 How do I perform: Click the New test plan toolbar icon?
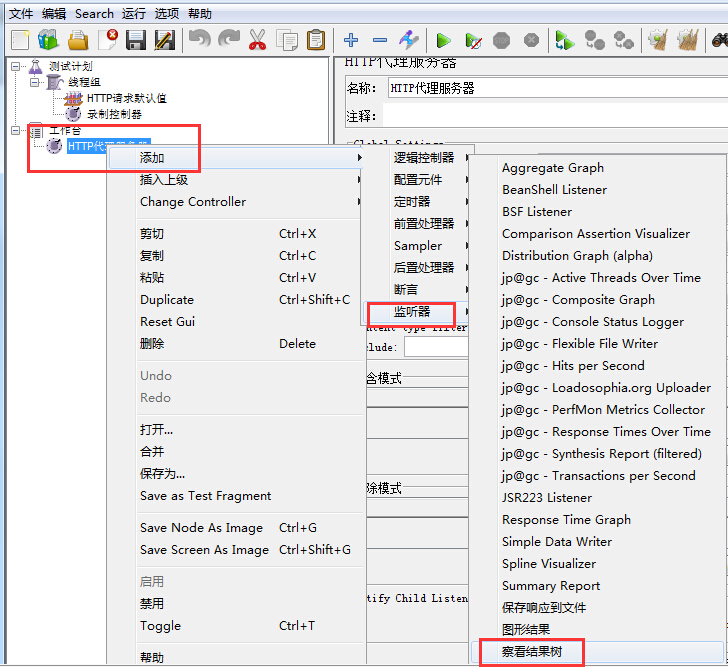pyautogui.click(x=20, y=40)
